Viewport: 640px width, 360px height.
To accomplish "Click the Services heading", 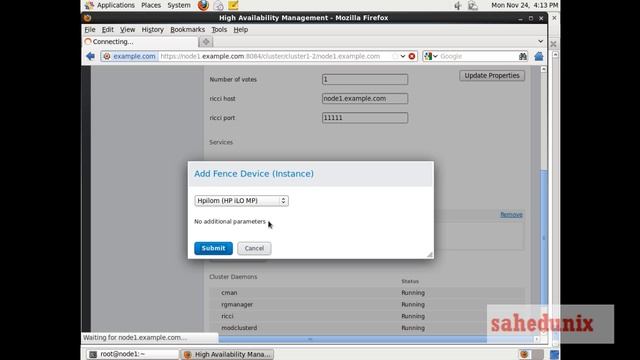I will (x=221, y=142).
